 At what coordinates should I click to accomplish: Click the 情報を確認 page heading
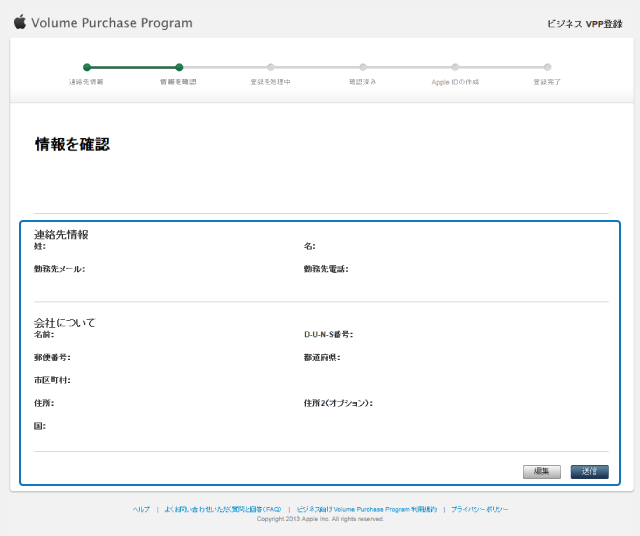[x=72, y=144]
